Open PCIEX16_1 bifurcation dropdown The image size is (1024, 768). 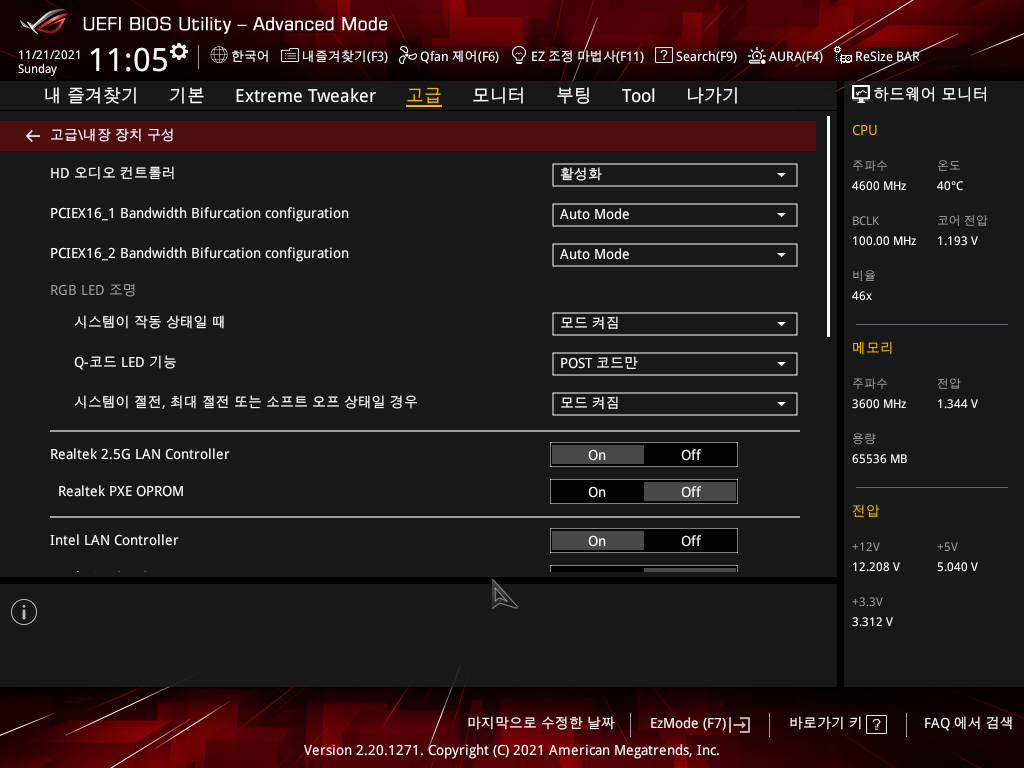[675, 215]
